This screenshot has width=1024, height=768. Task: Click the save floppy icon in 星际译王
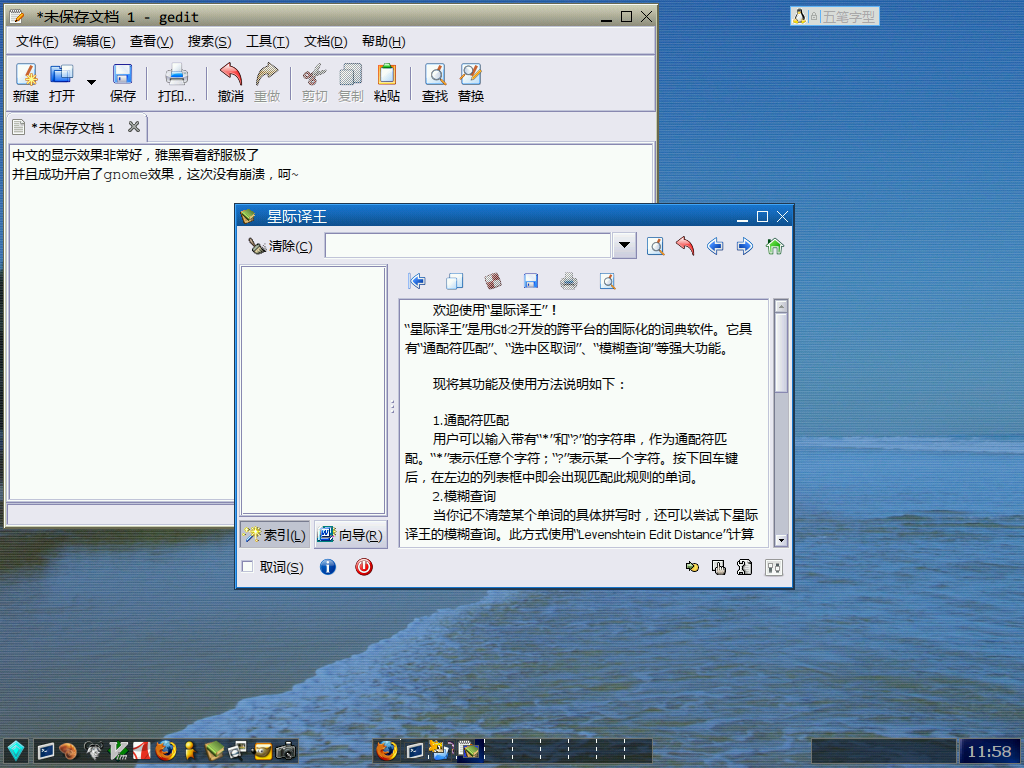(x=531, y=281)
